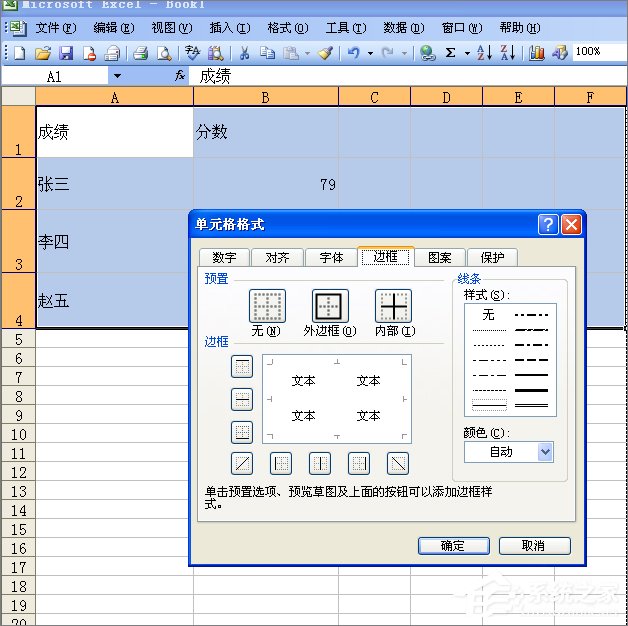The width and height of the screenshot is (628, 626).
Task: Open the undo history dropdown arrow
Action: pos(370,52)
